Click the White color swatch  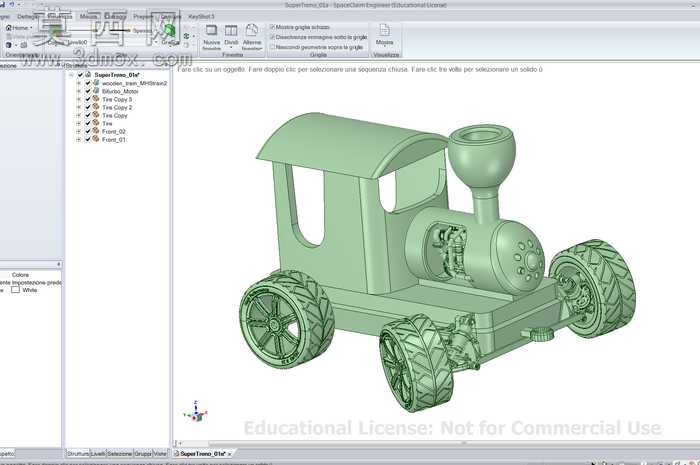16,290
